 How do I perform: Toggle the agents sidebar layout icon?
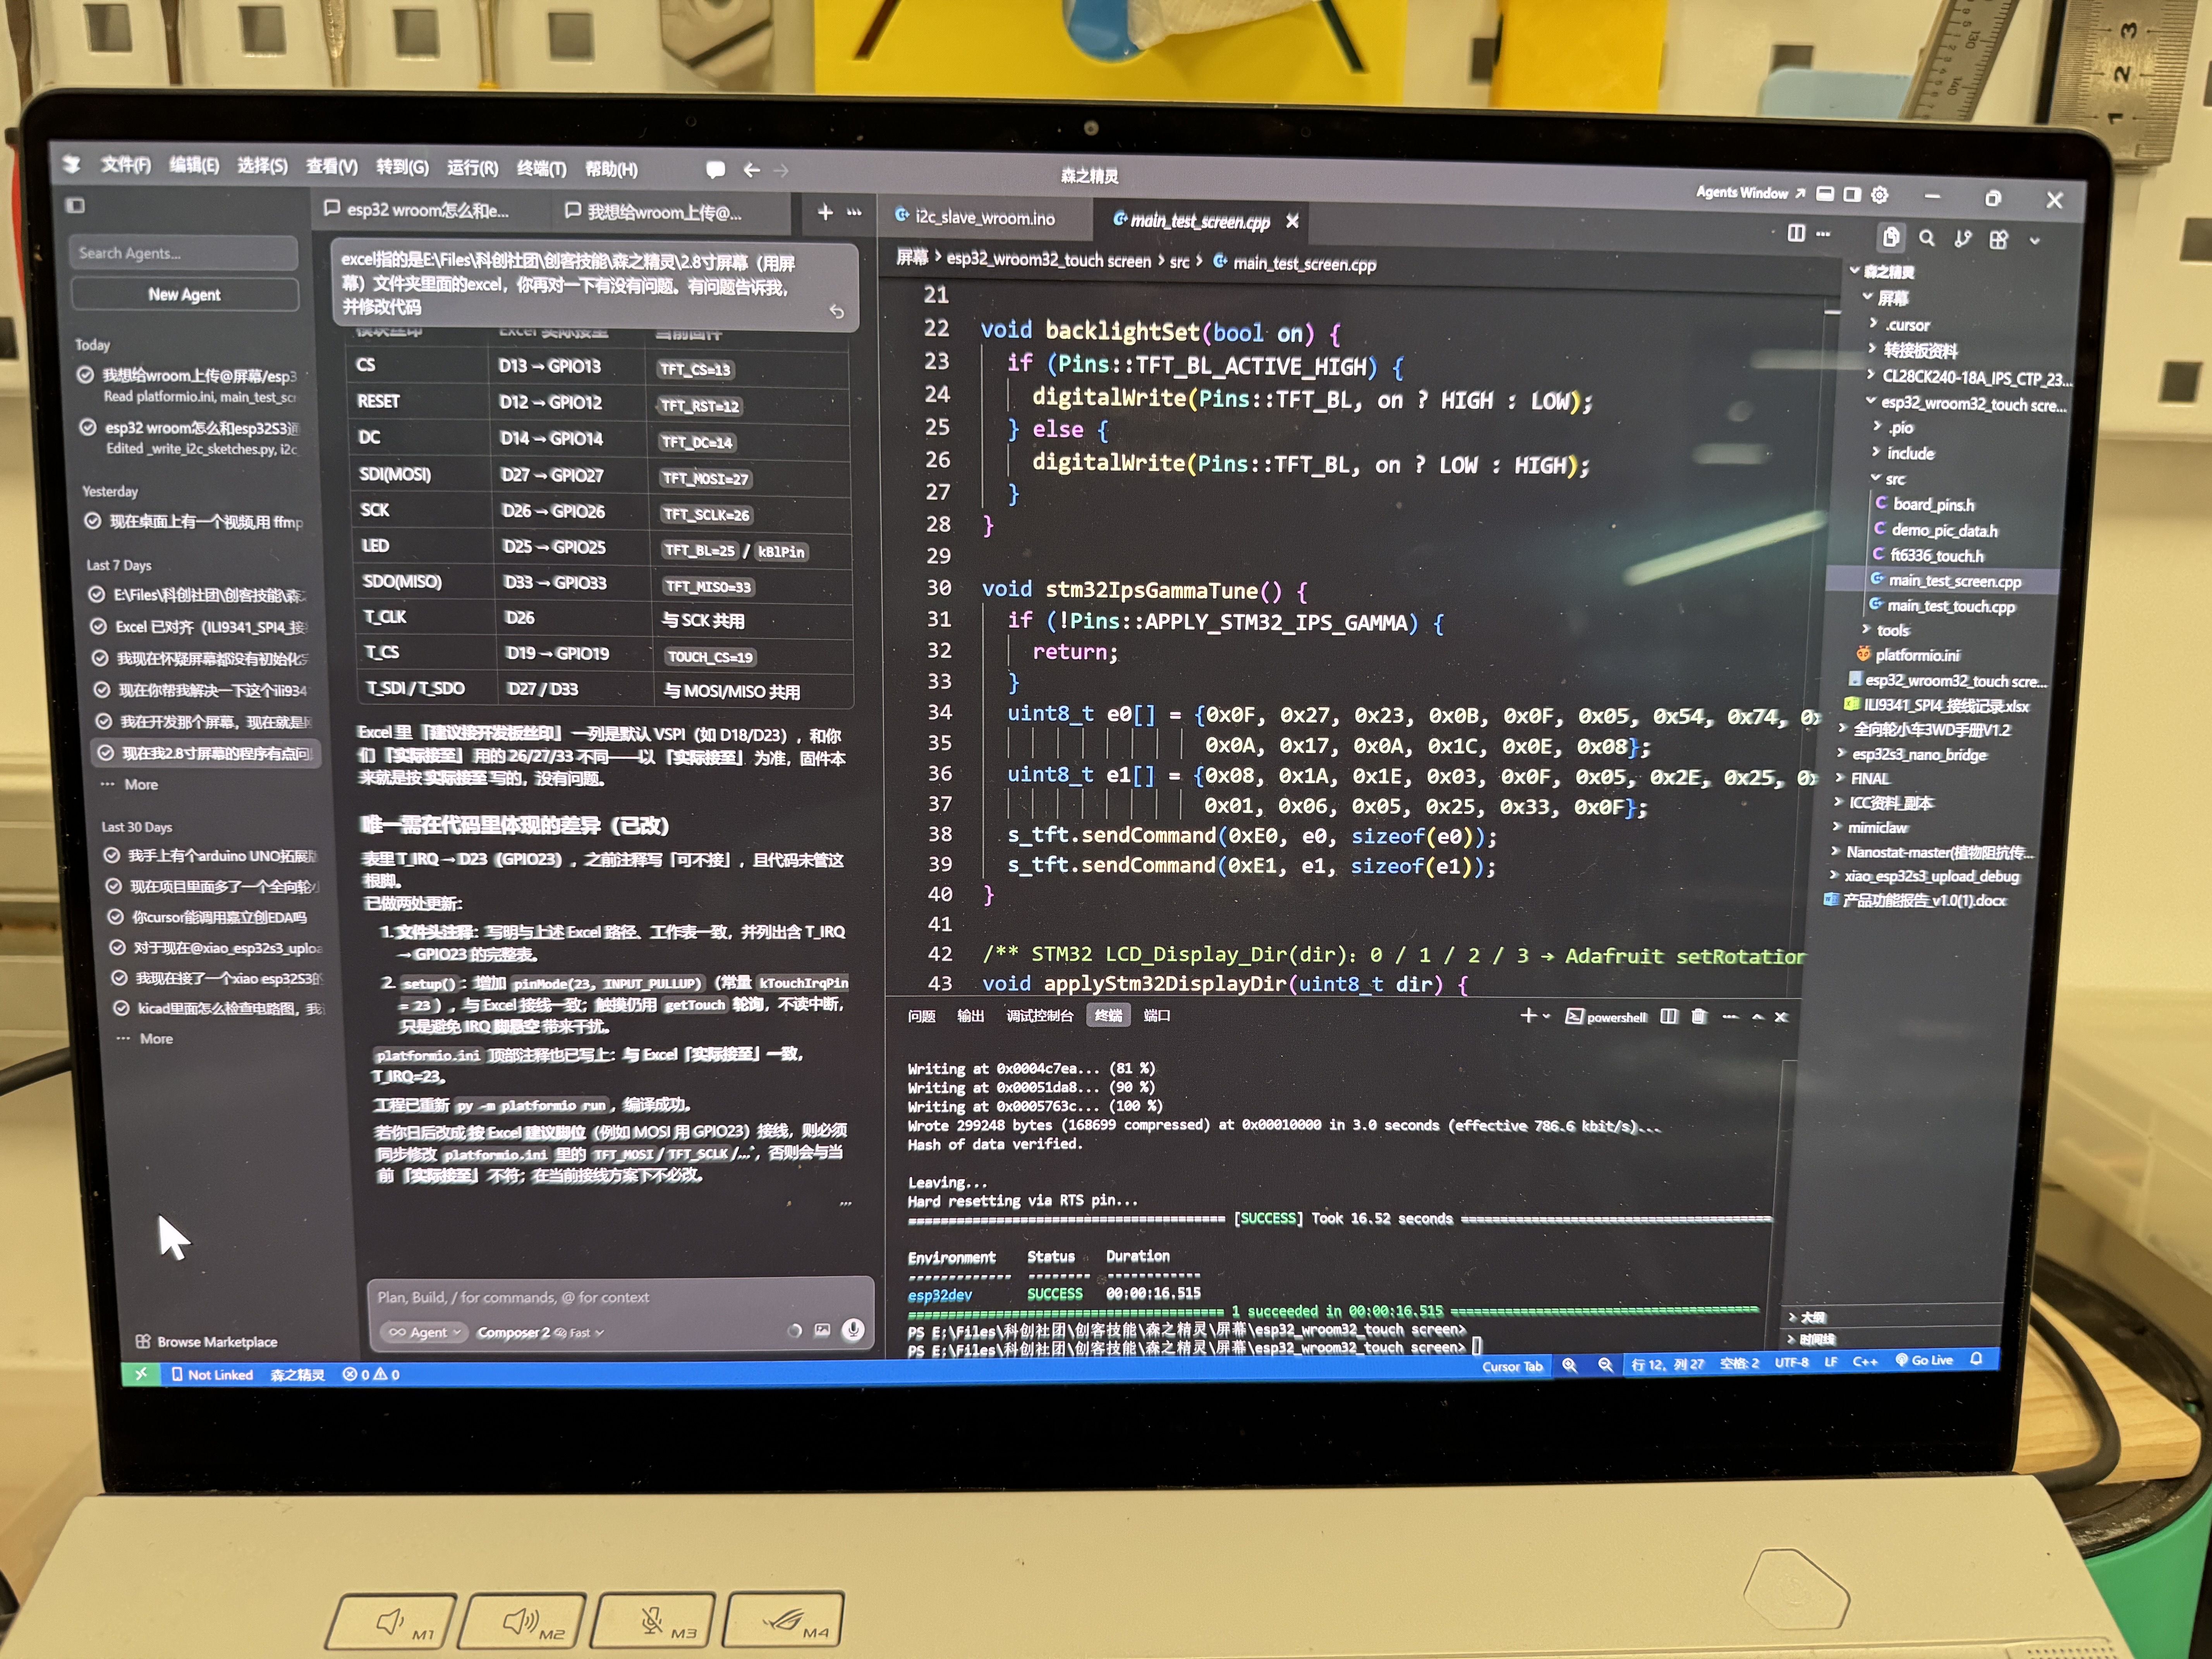coord(75,206)
